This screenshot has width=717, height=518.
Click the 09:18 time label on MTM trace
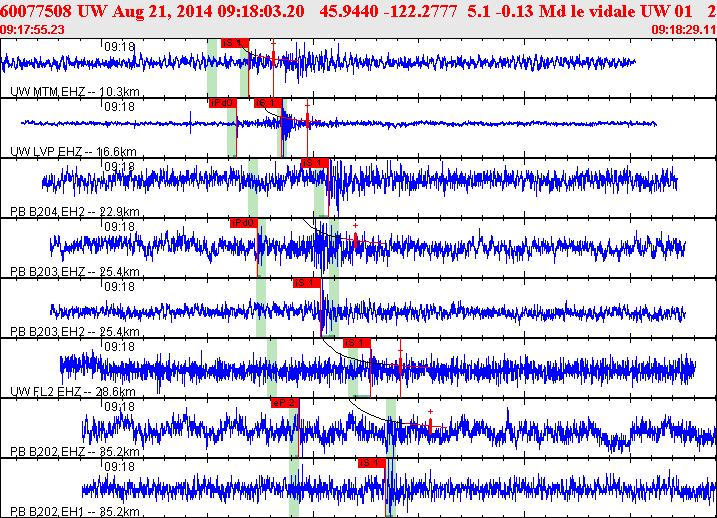pyautogui.click(x=119, y=47)
